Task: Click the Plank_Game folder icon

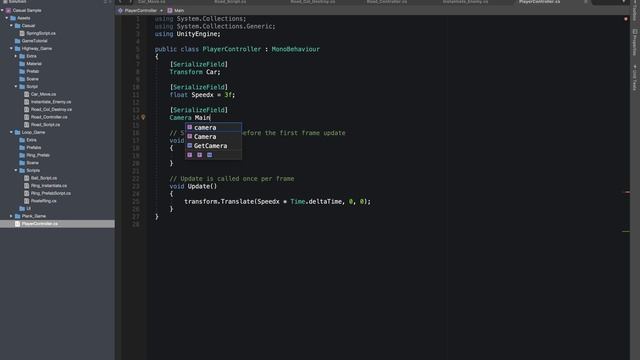Action: (18, 216)
